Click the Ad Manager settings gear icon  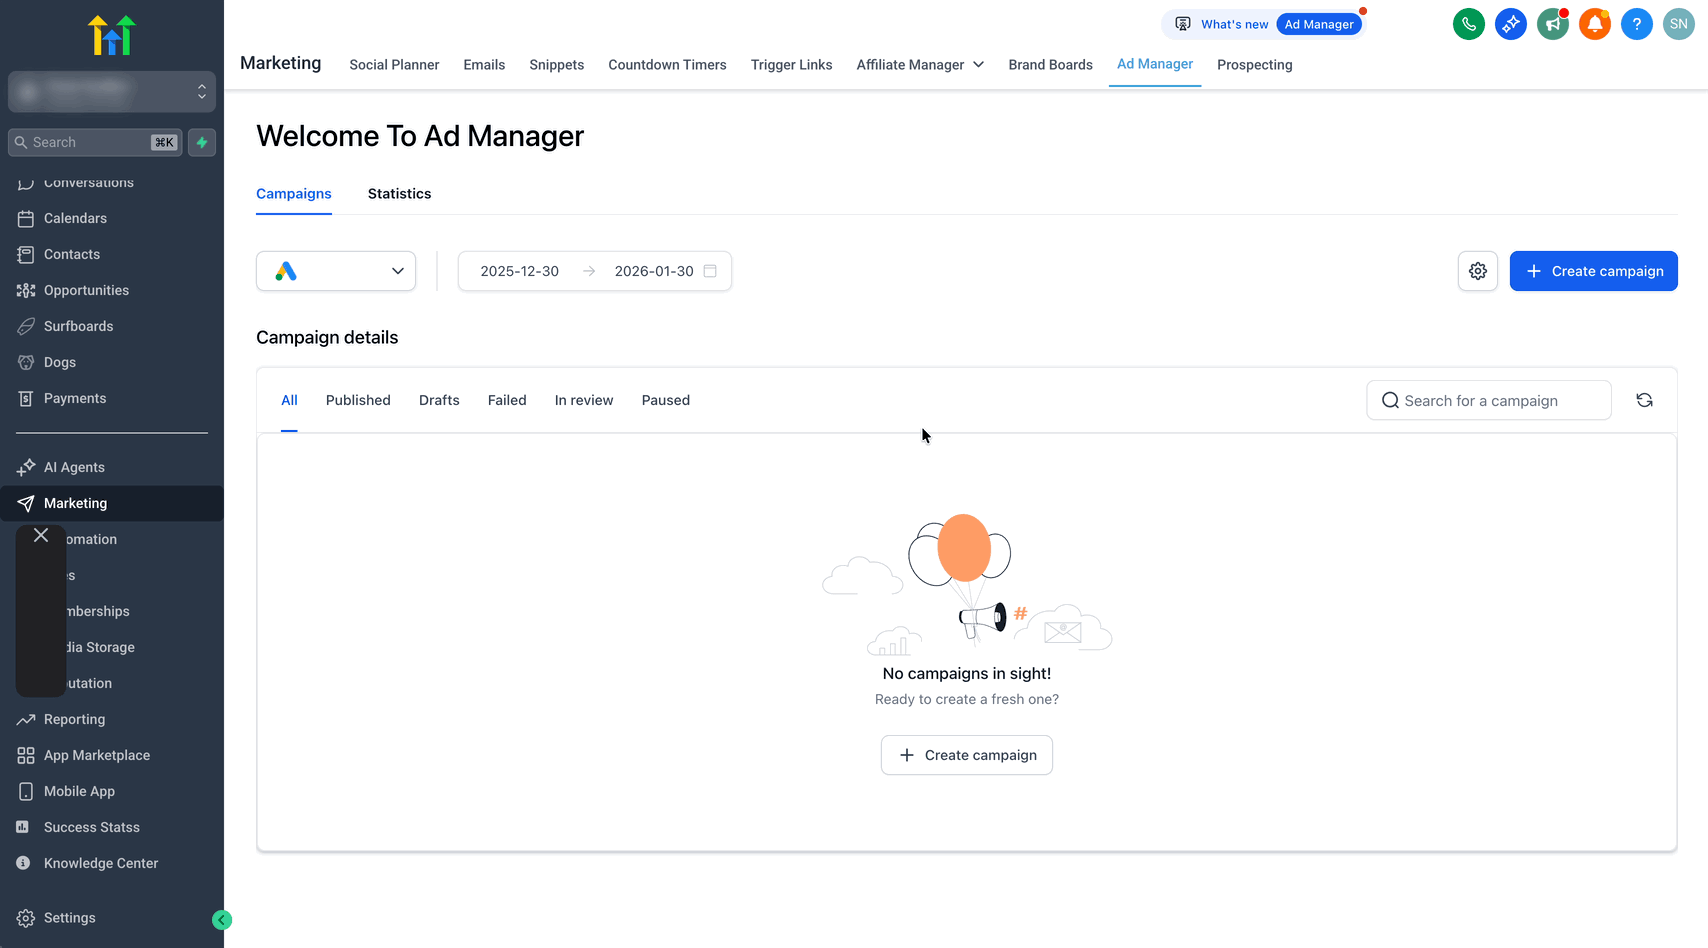click(x=1478, y=271)
